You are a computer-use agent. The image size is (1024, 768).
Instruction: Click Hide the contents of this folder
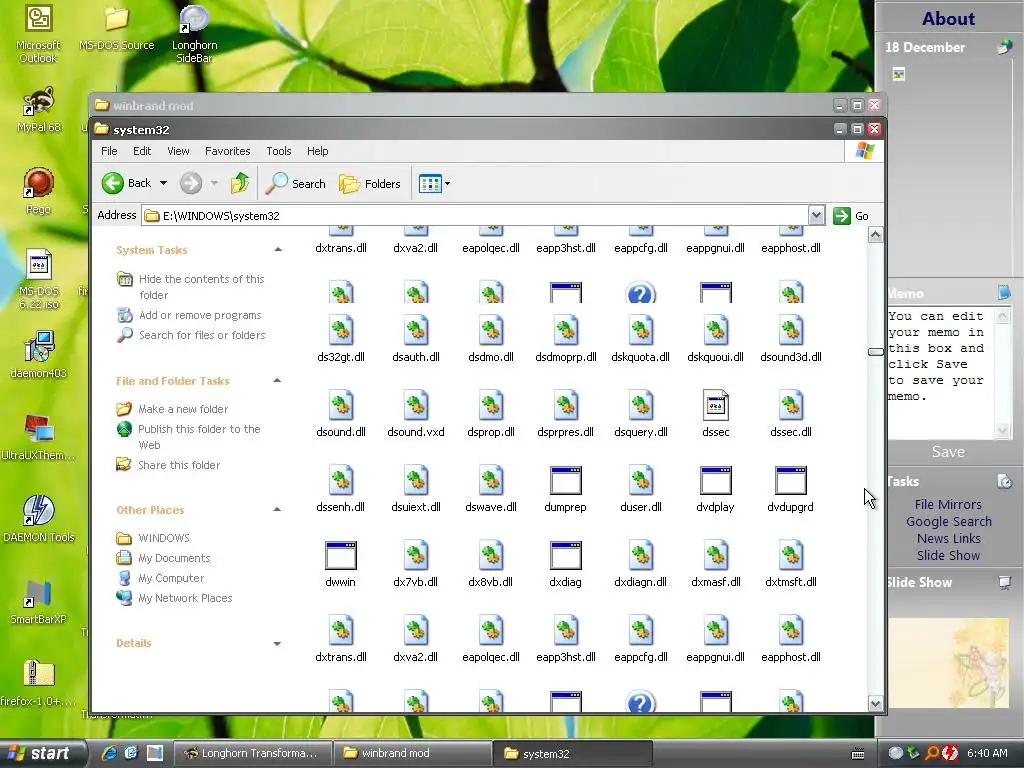point(200,287)
